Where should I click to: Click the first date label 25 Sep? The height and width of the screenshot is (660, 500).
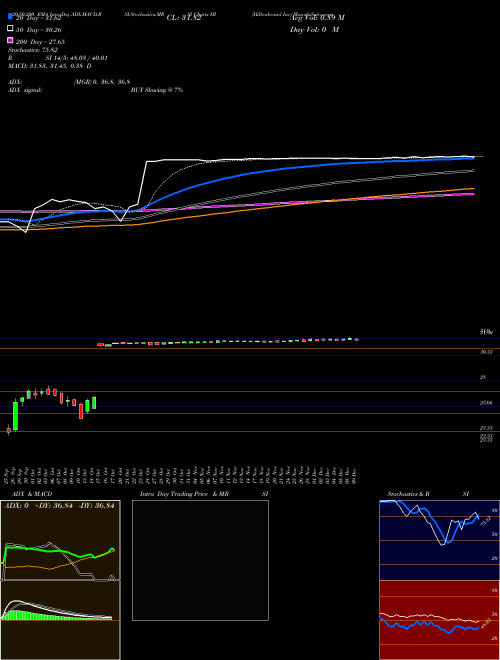tap(9, 476)
